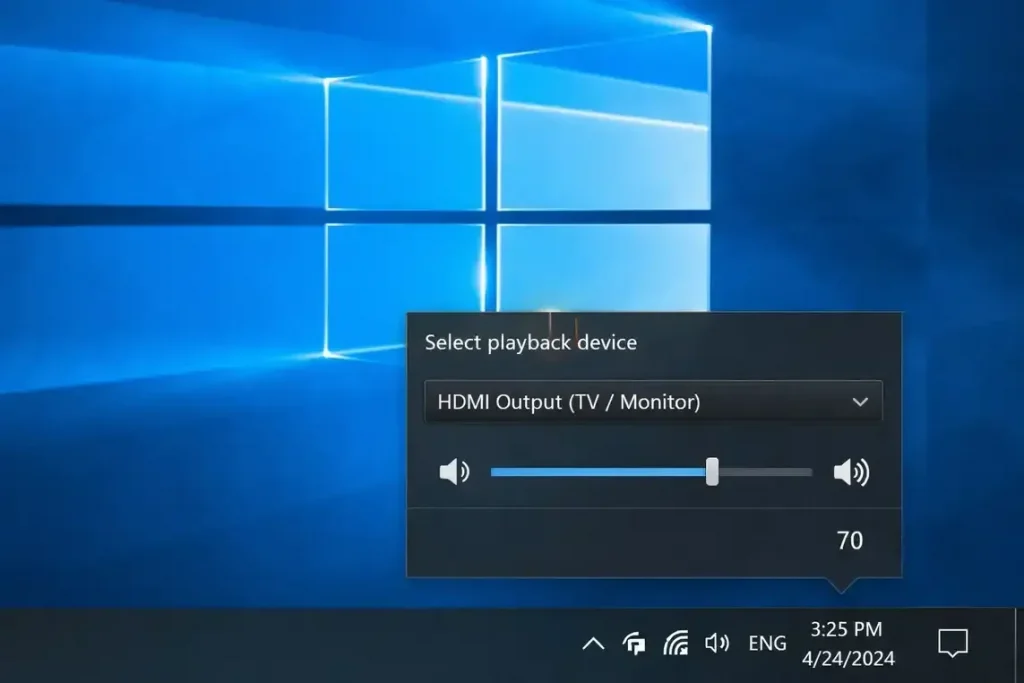Viewport: 1024px width, 683px height.
Task: Click the speaker volume icon in system tray
Action: [x=717, y=643]
